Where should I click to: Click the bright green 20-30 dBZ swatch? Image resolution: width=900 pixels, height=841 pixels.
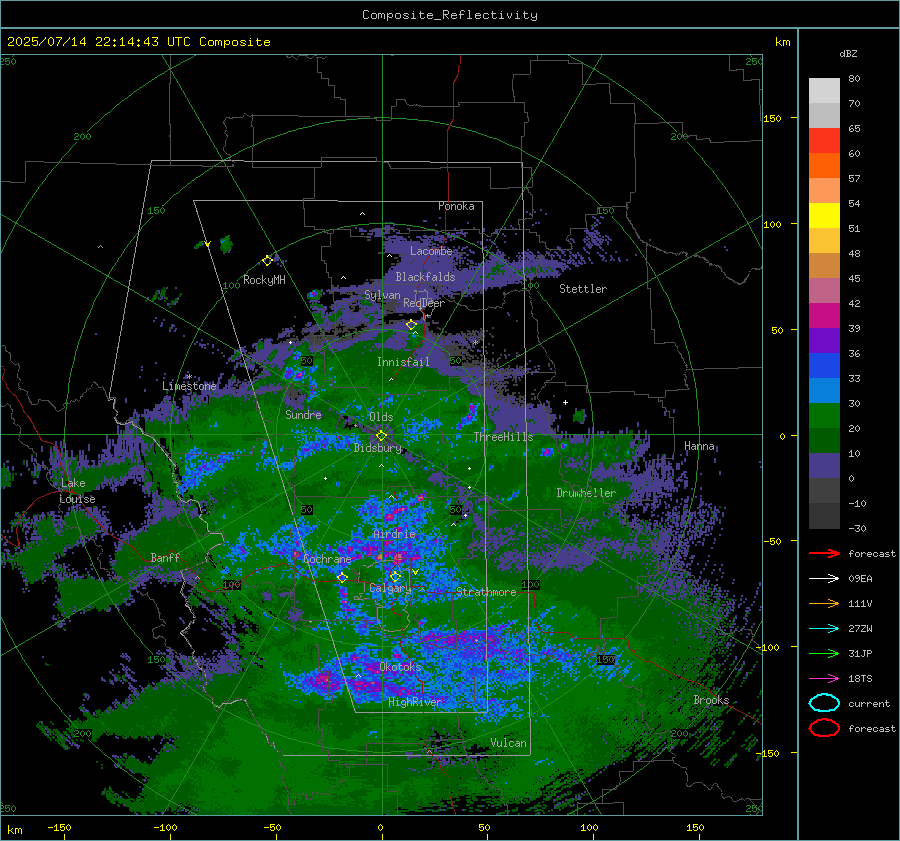click(x=824, y=416)
